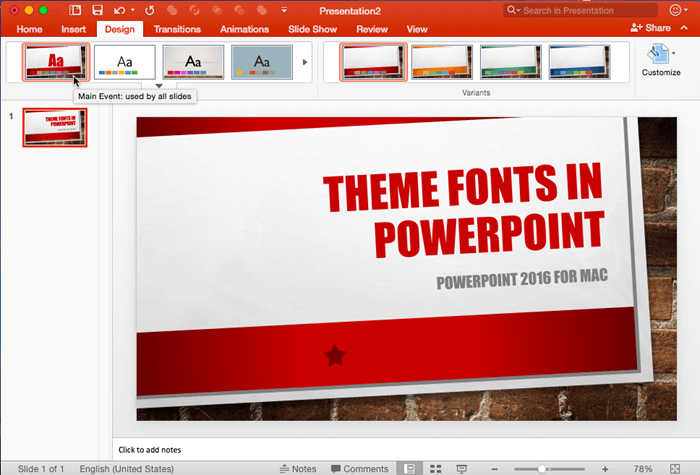Viewport: 700px width, 475px height.
Task: Open the View tab
Action: (x=417, y=29)
